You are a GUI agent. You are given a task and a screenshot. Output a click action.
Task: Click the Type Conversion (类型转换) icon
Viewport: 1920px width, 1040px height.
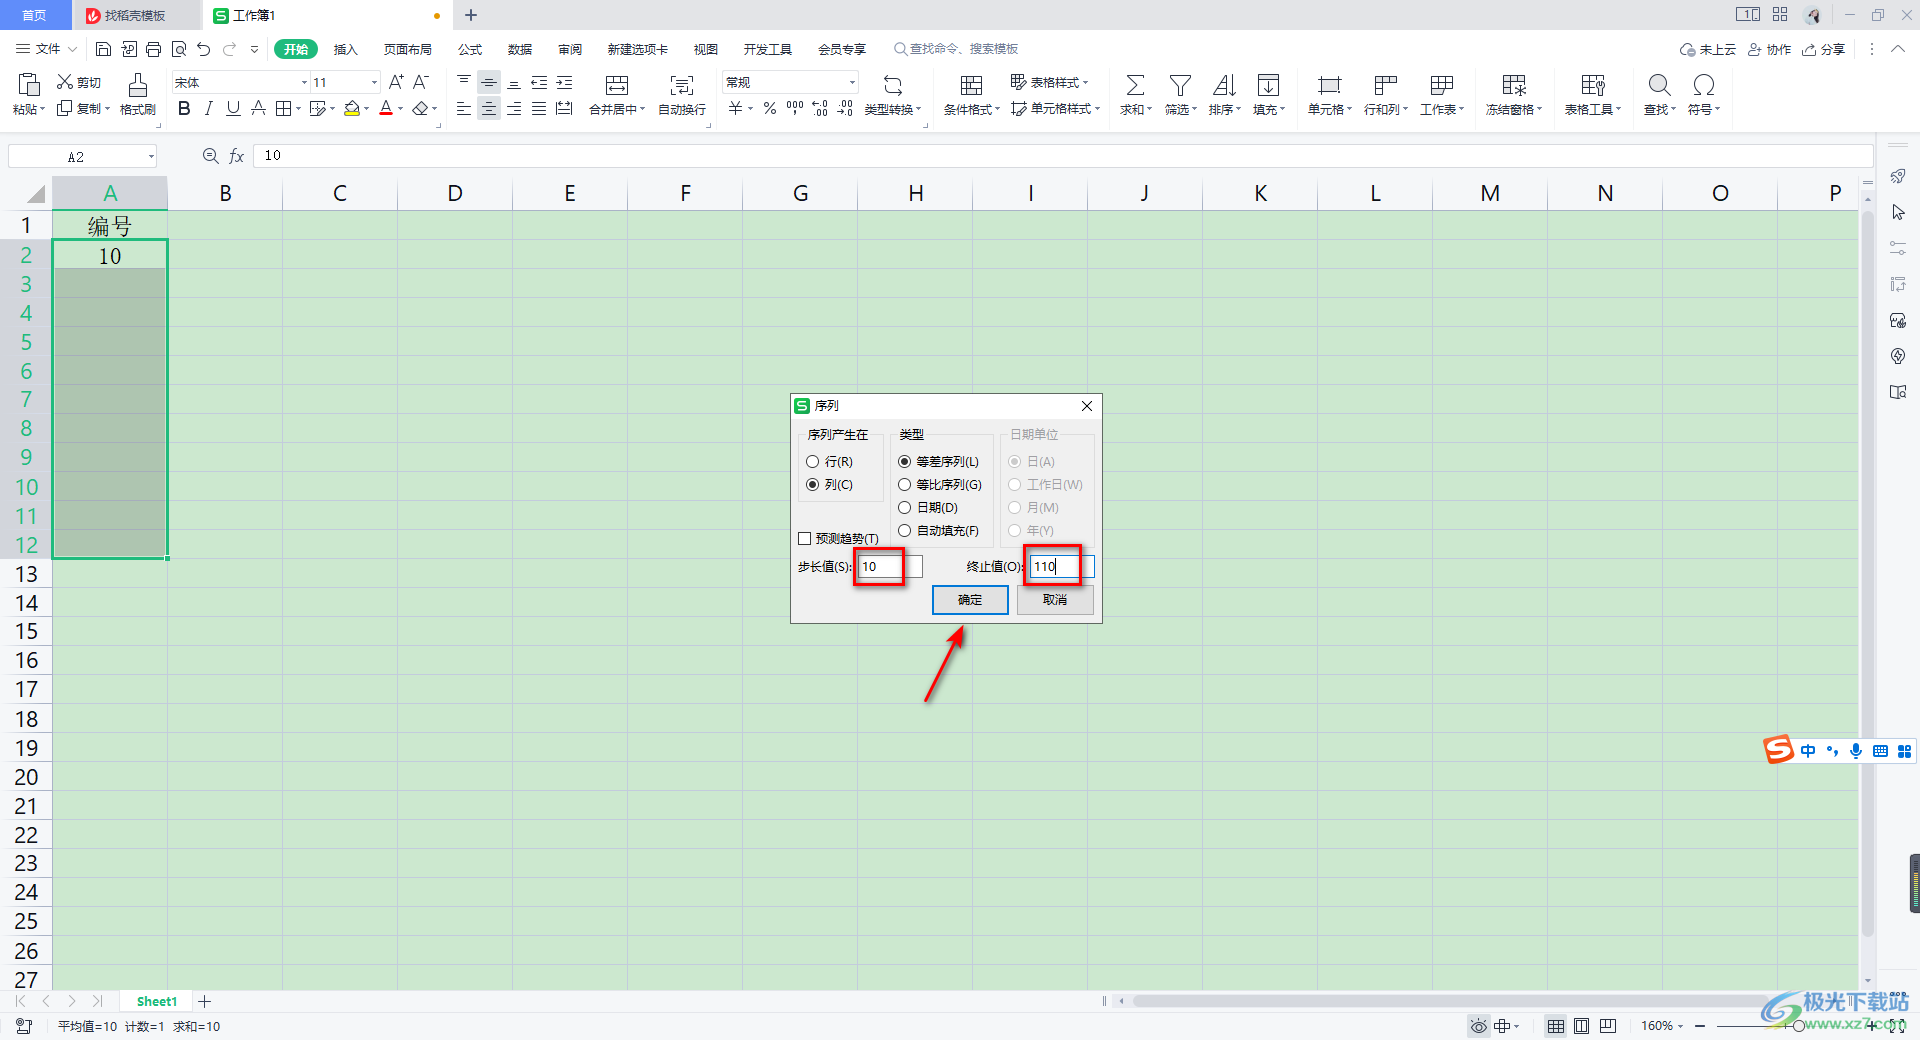pyautogui.click(x=893, y=85)
